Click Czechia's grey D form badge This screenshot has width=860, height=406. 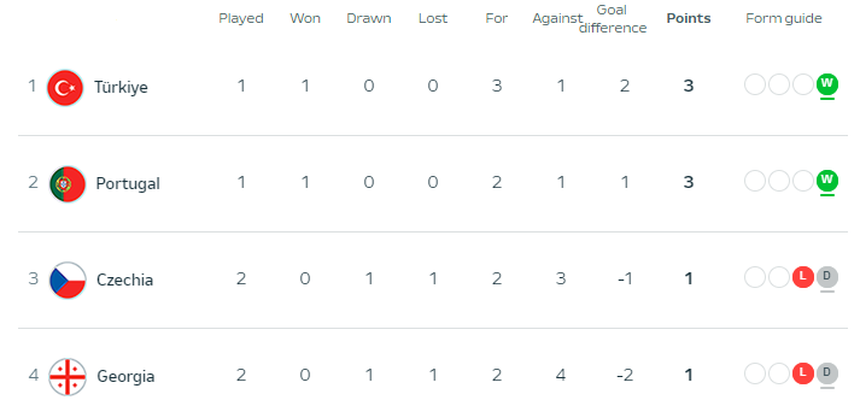point(827,277)
